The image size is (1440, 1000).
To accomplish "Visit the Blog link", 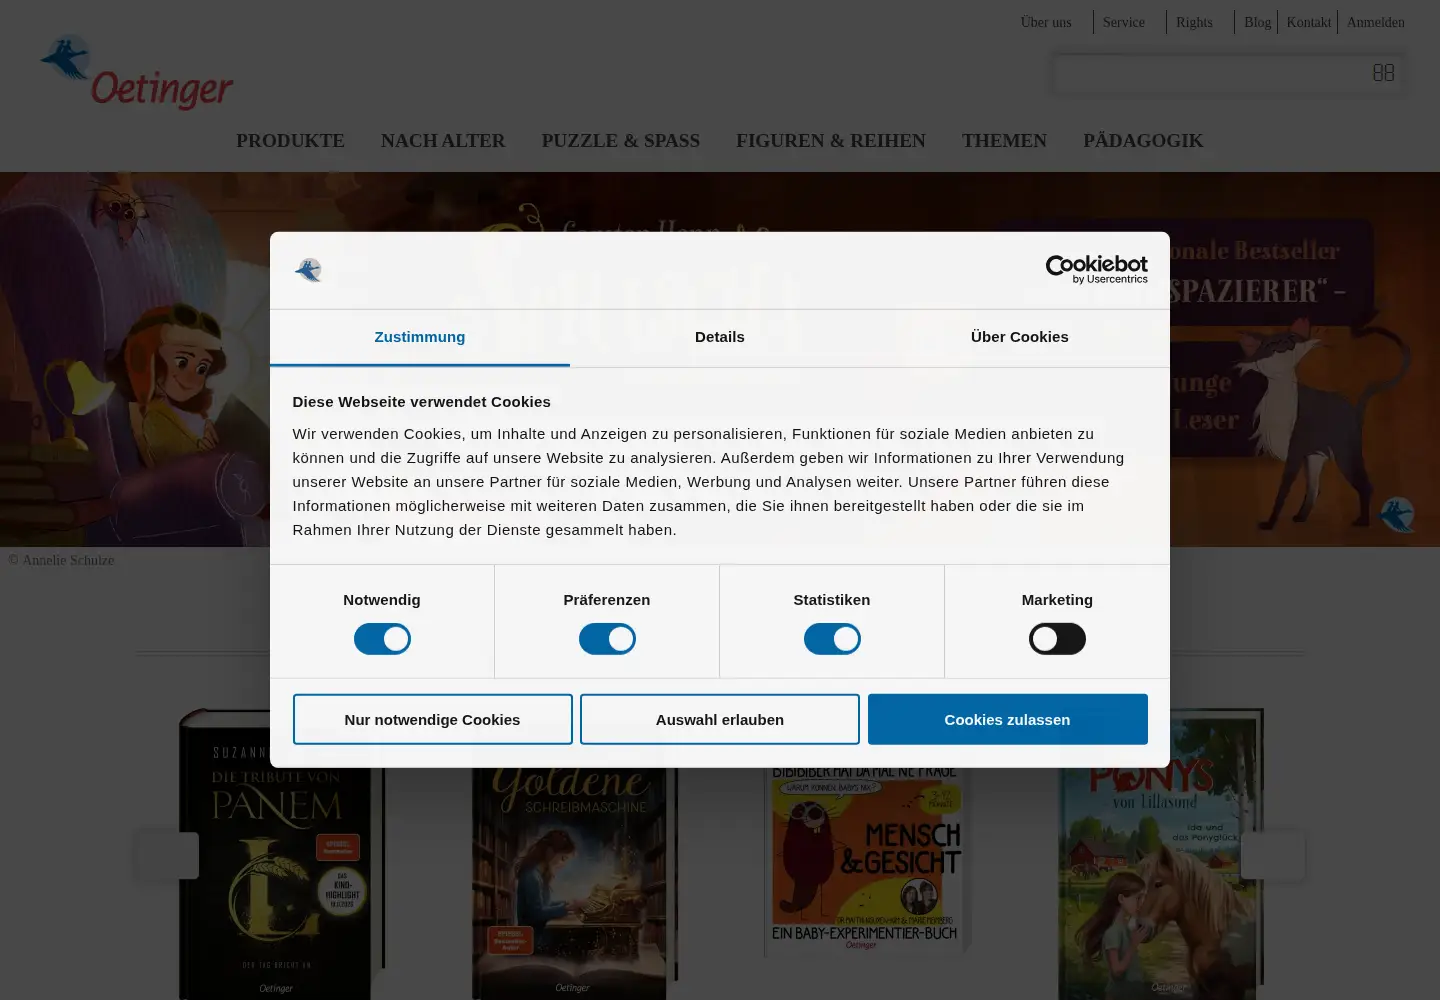I will coord(1257,22).
